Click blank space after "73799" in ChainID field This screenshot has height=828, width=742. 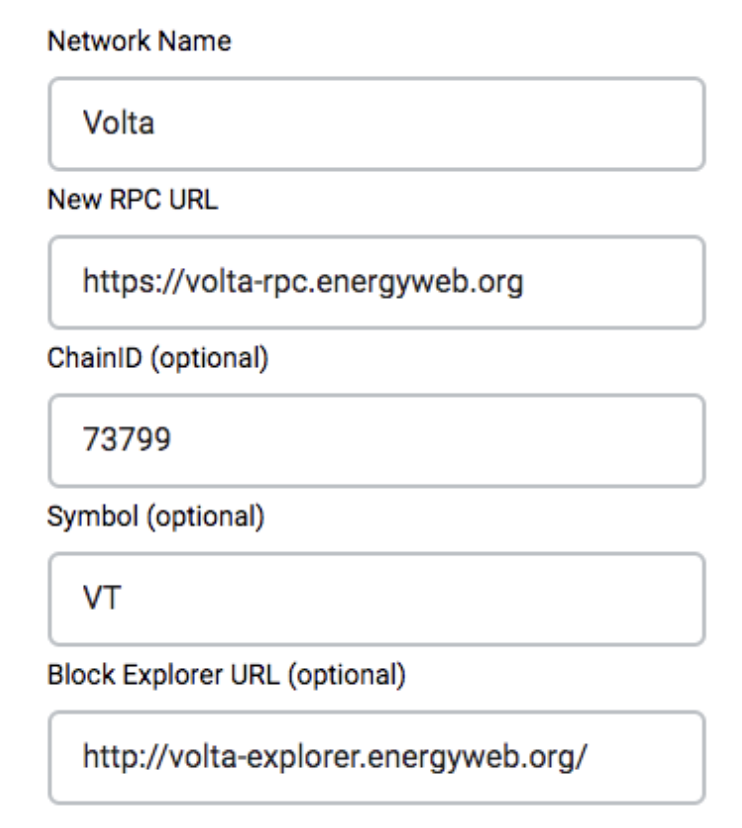(x=420, y=441)
